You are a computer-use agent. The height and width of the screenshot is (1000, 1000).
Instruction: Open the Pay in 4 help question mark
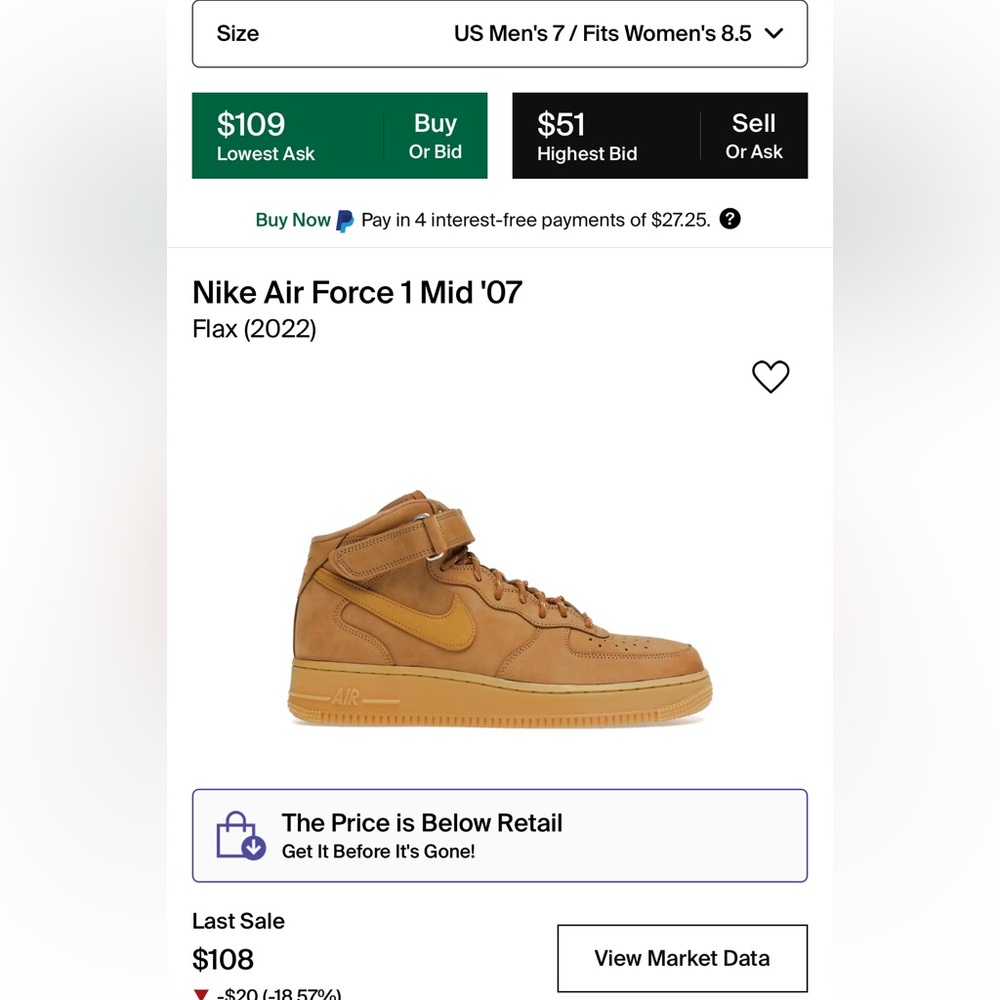[730, 219]
